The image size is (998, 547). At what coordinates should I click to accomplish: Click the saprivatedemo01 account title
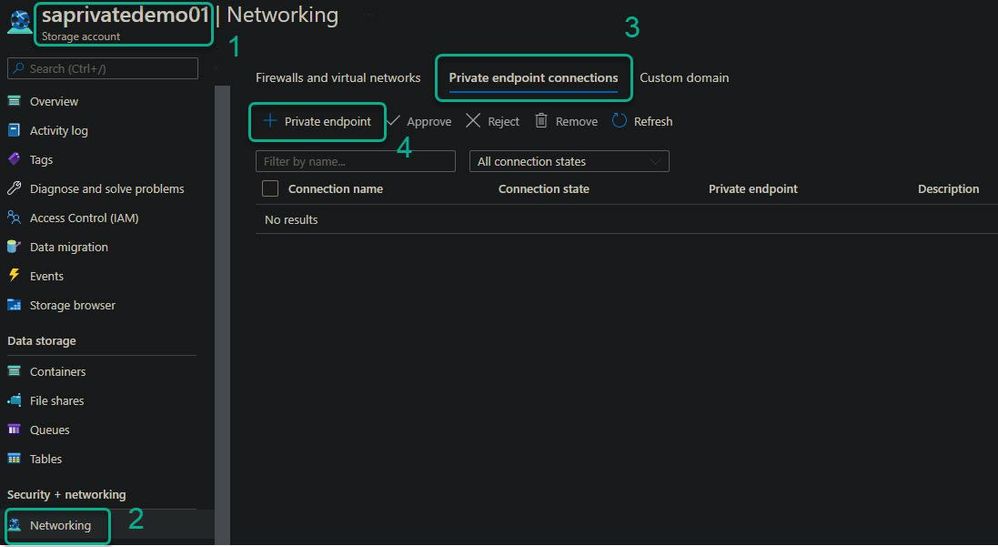coord(125,15)
